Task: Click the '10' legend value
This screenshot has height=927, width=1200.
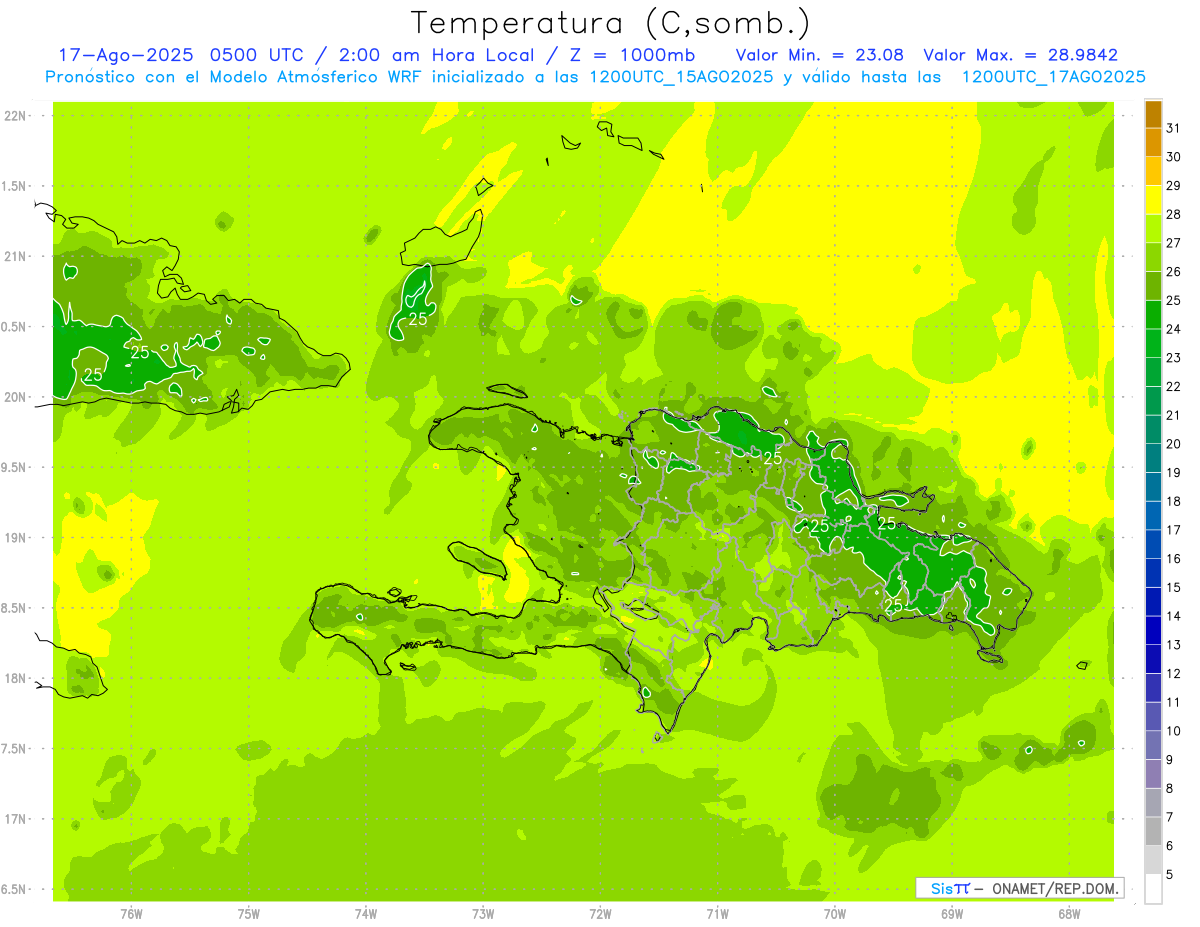Action: [x=1174, y=731]
